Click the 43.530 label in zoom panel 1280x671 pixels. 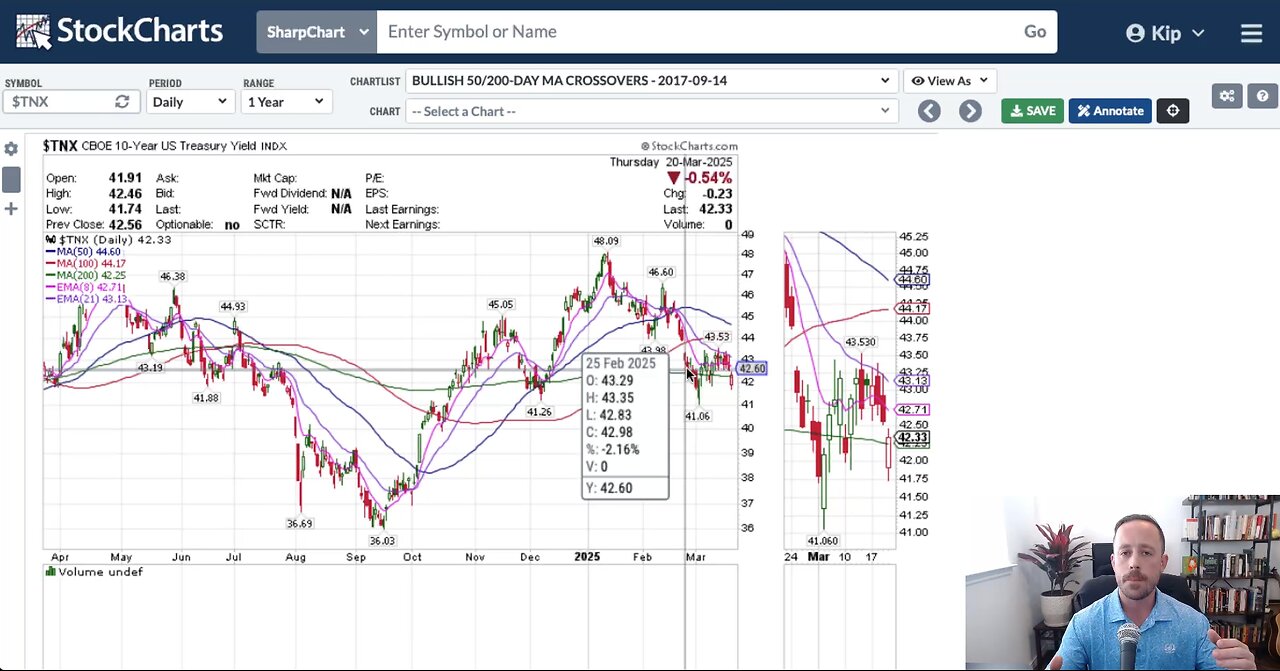coord(860,342)
